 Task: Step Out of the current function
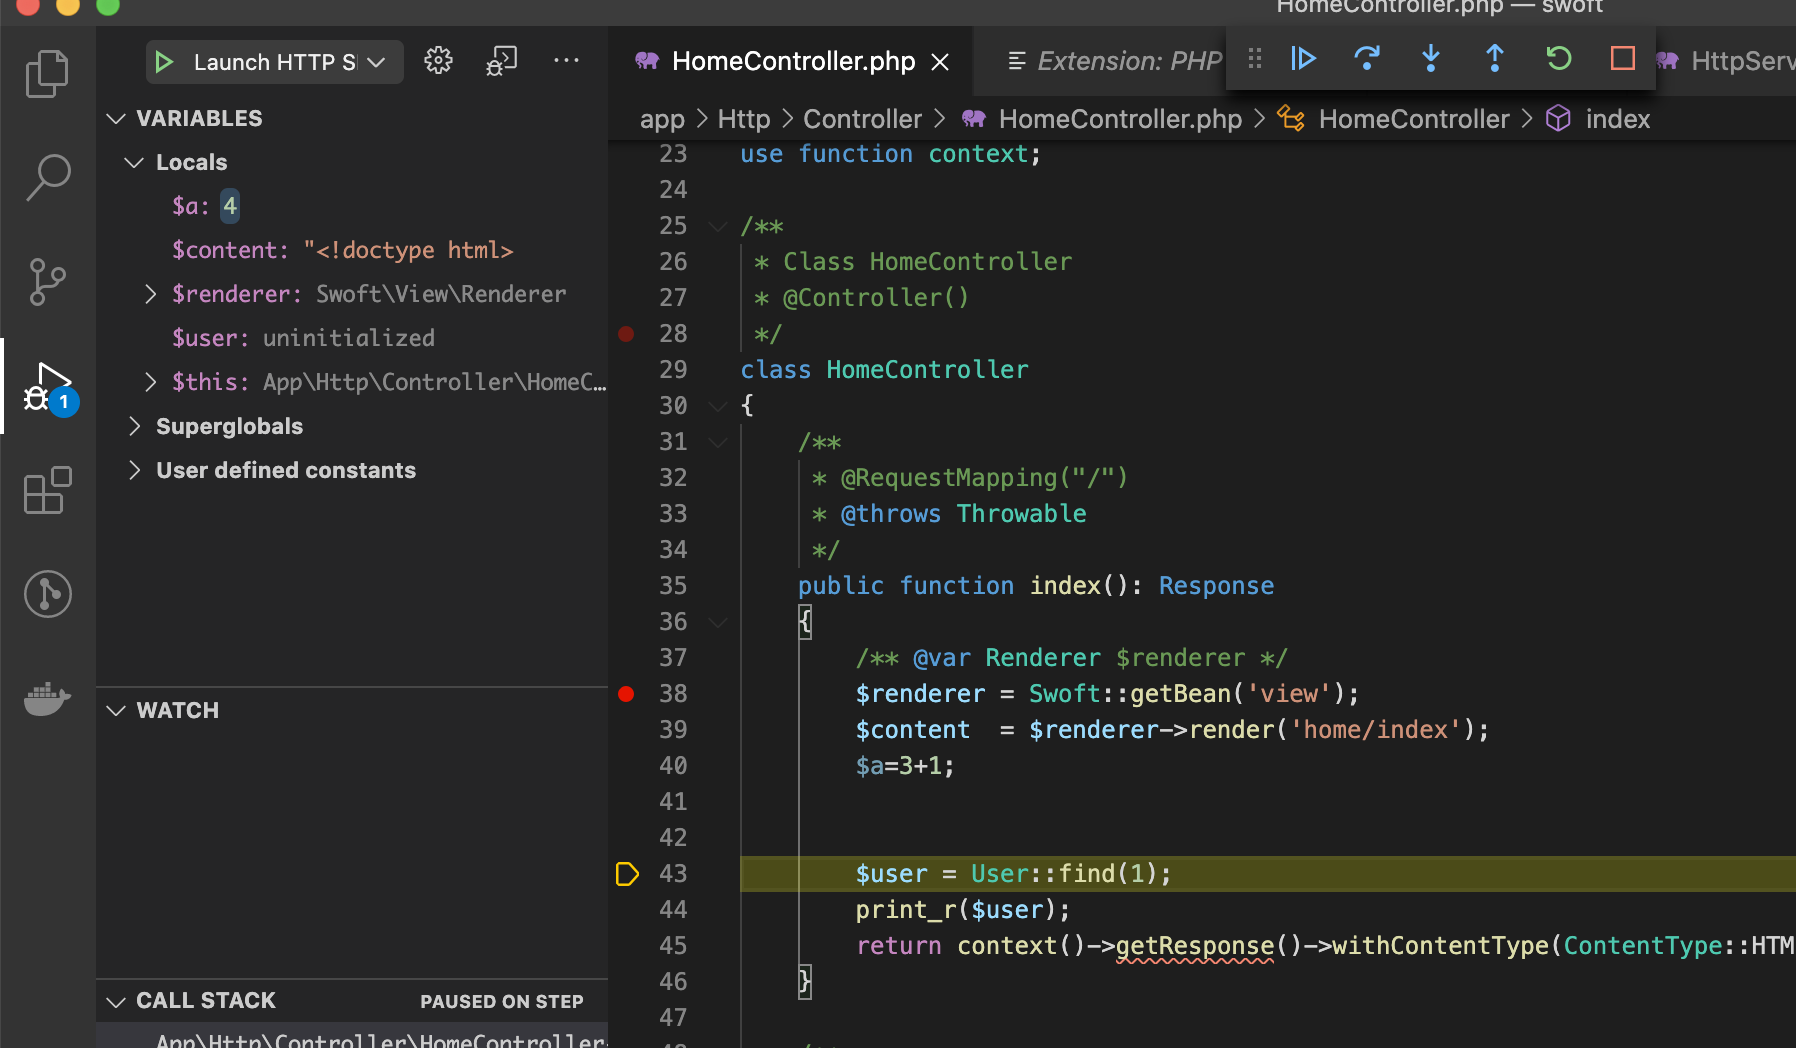click(1495, 59)
